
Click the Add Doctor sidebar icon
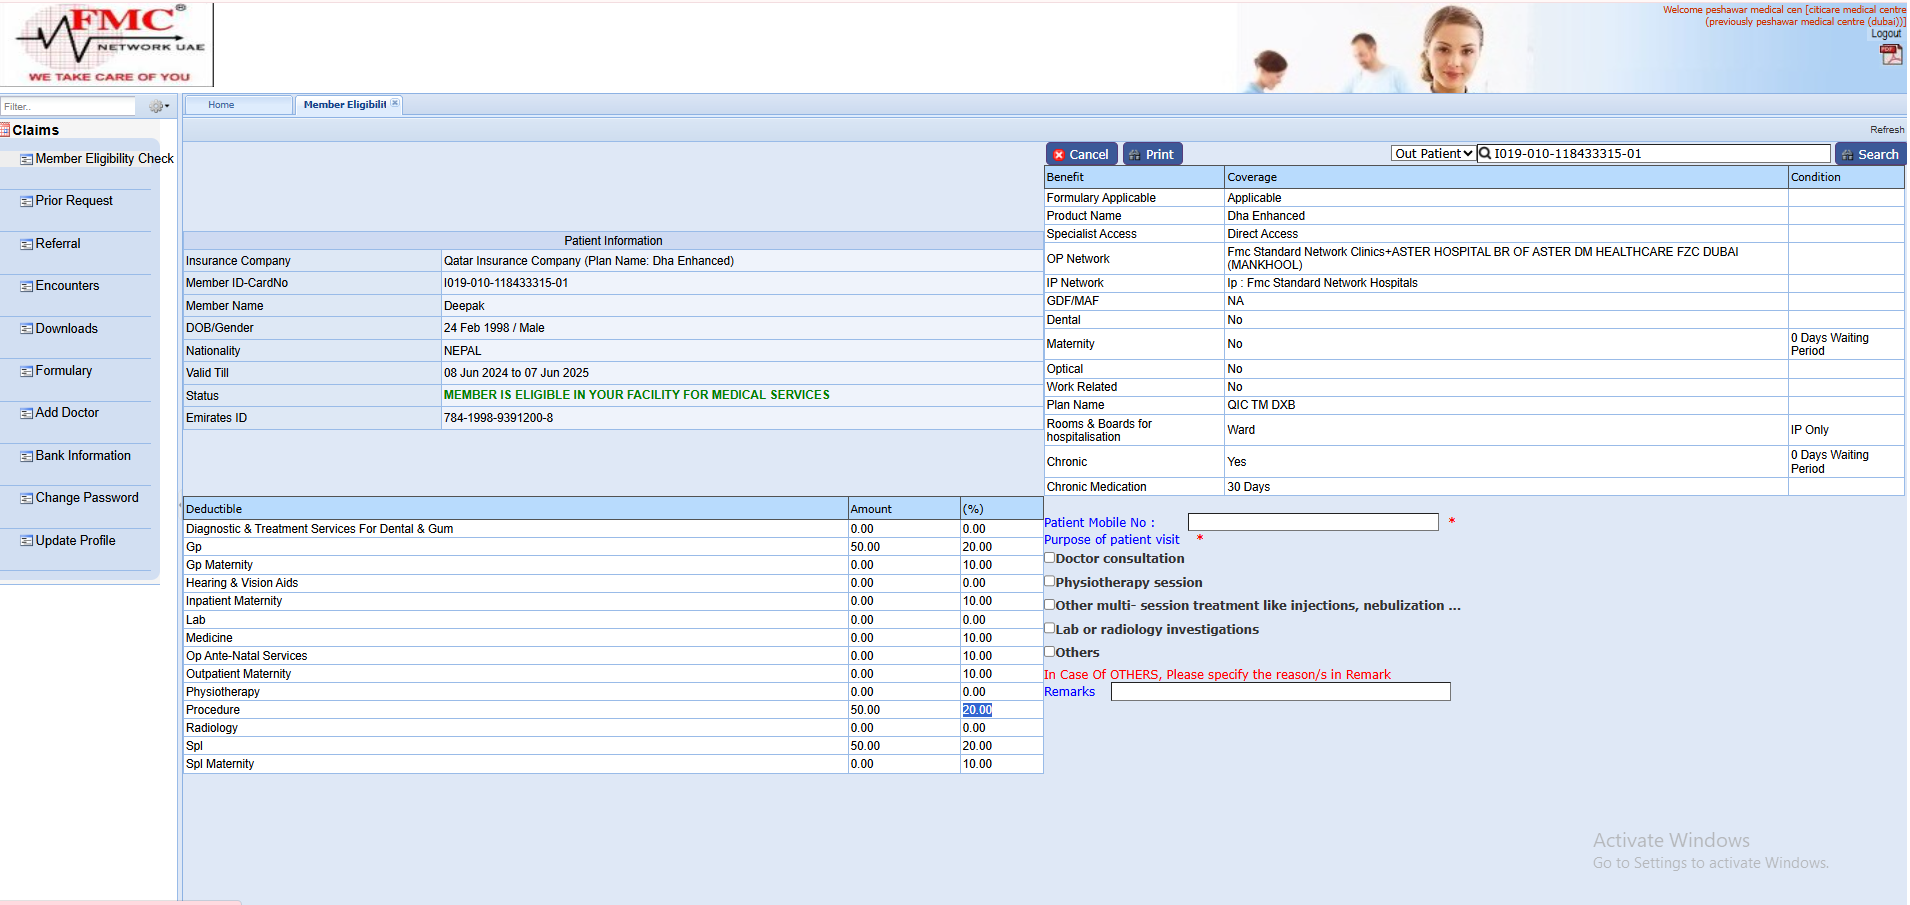26,414
